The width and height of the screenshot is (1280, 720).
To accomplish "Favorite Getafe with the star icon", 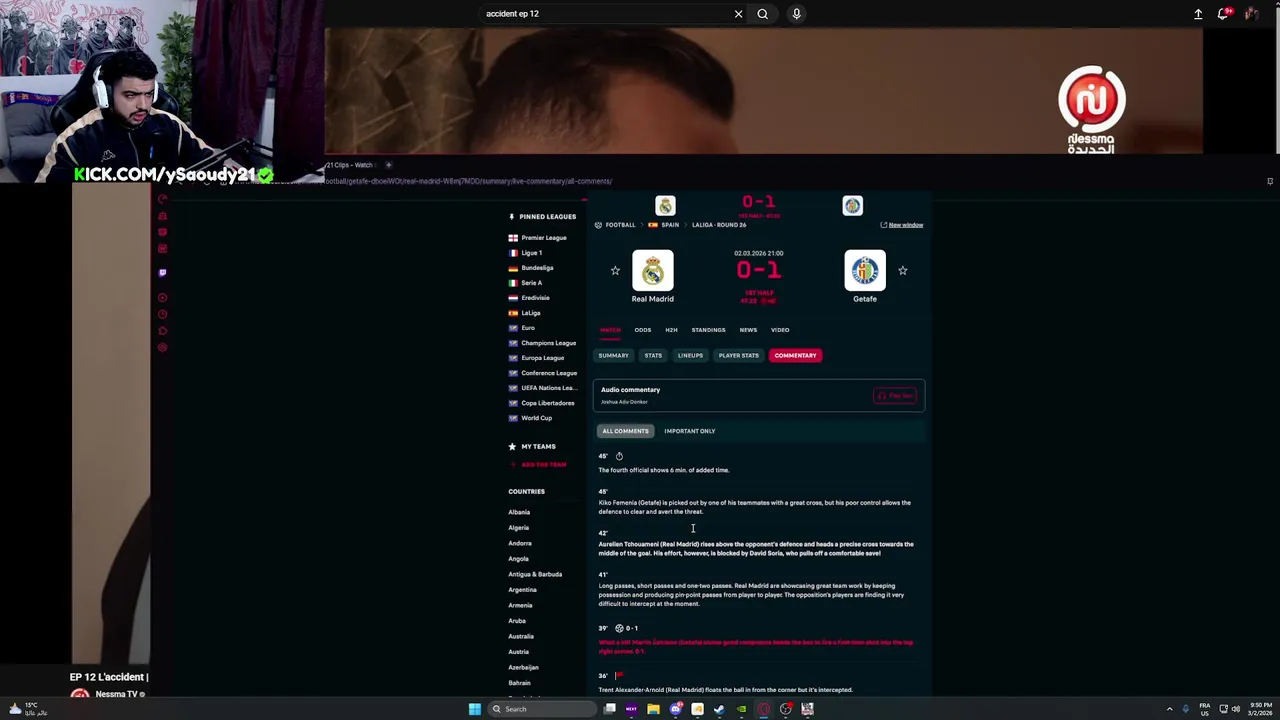I will [x=903, y=271].
